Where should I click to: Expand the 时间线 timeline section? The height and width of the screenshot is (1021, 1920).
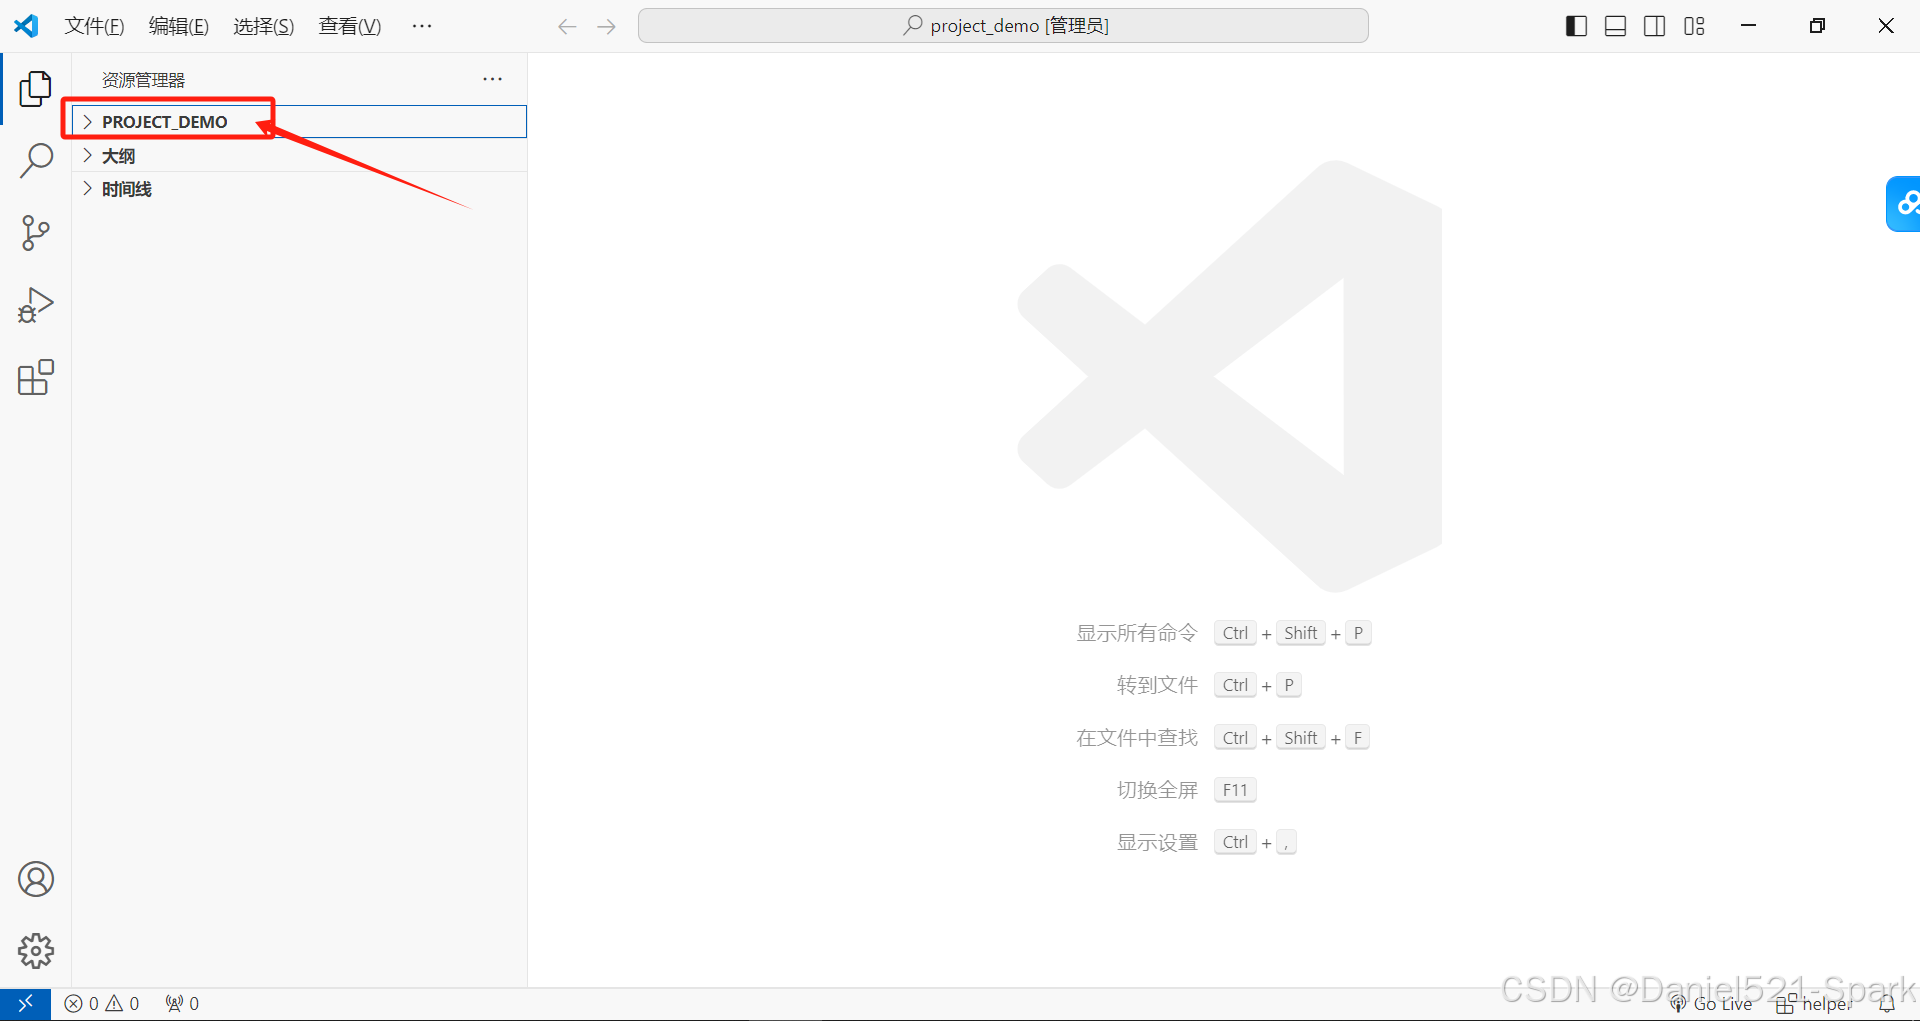(x=299, y=189)
